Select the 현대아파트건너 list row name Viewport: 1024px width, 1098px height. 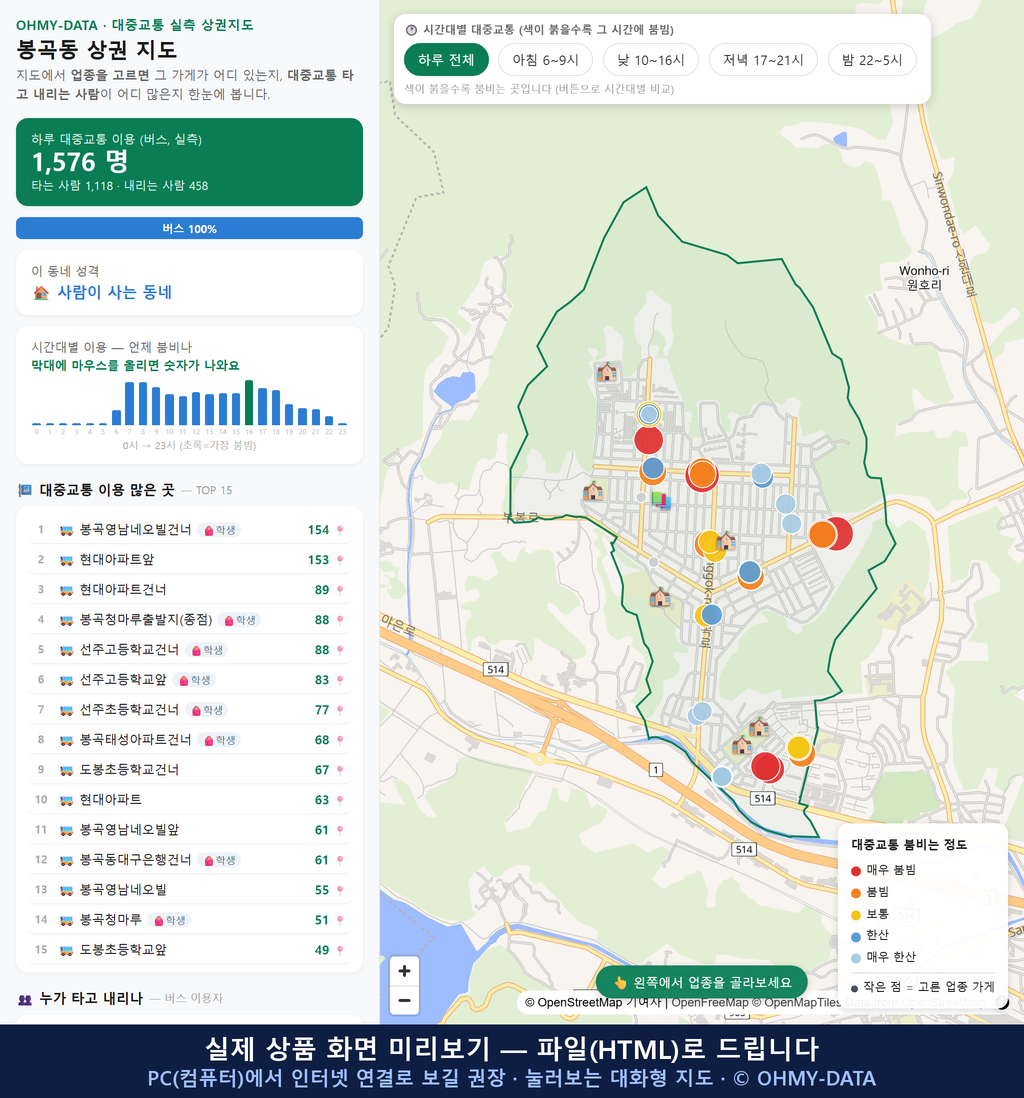click(x=123, y=590)
